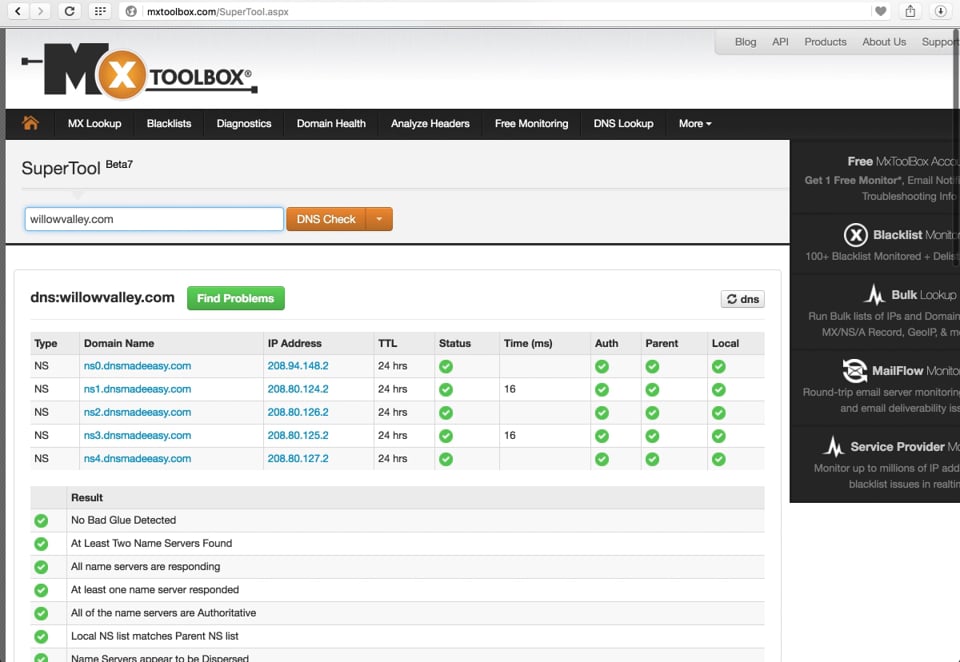Click the SuperTool title text

click(x=61, y=168)
